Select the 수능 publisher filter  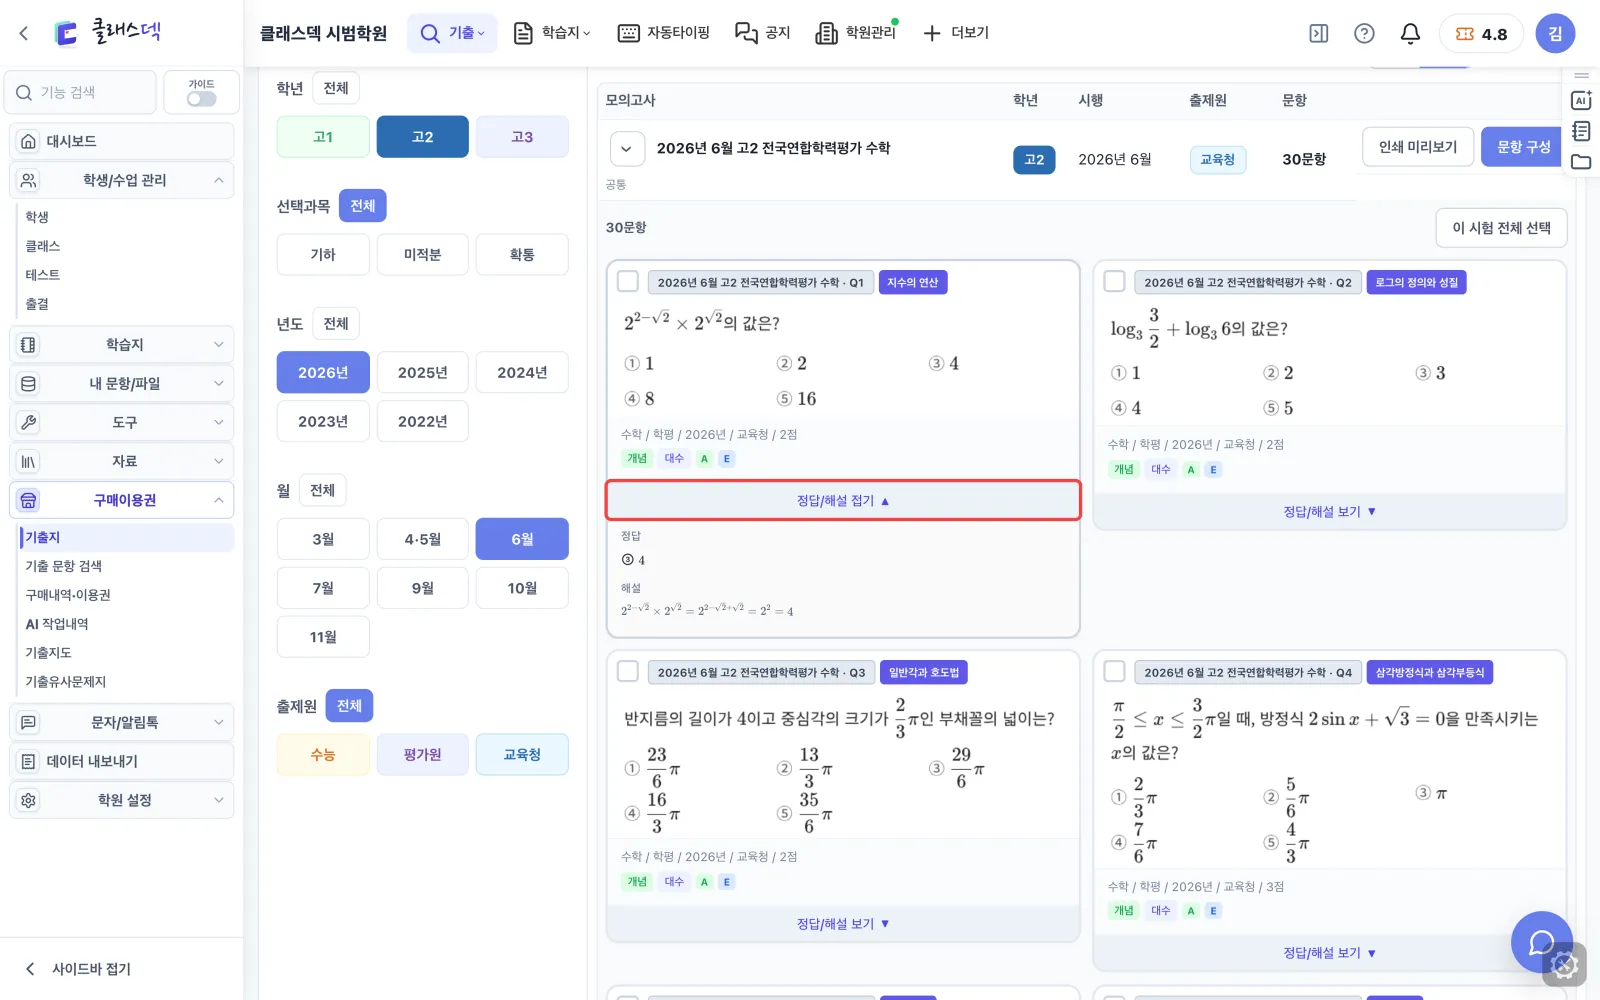pyautogui.click(x=323, y=755)
